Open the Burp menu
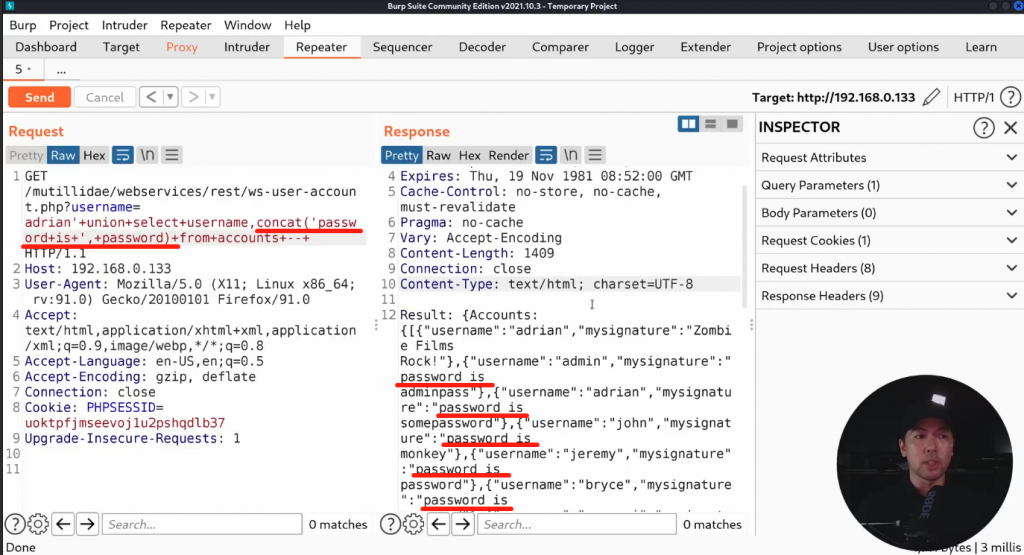Viewport: 1024px width, 555px height. click(x=23, y=25)
